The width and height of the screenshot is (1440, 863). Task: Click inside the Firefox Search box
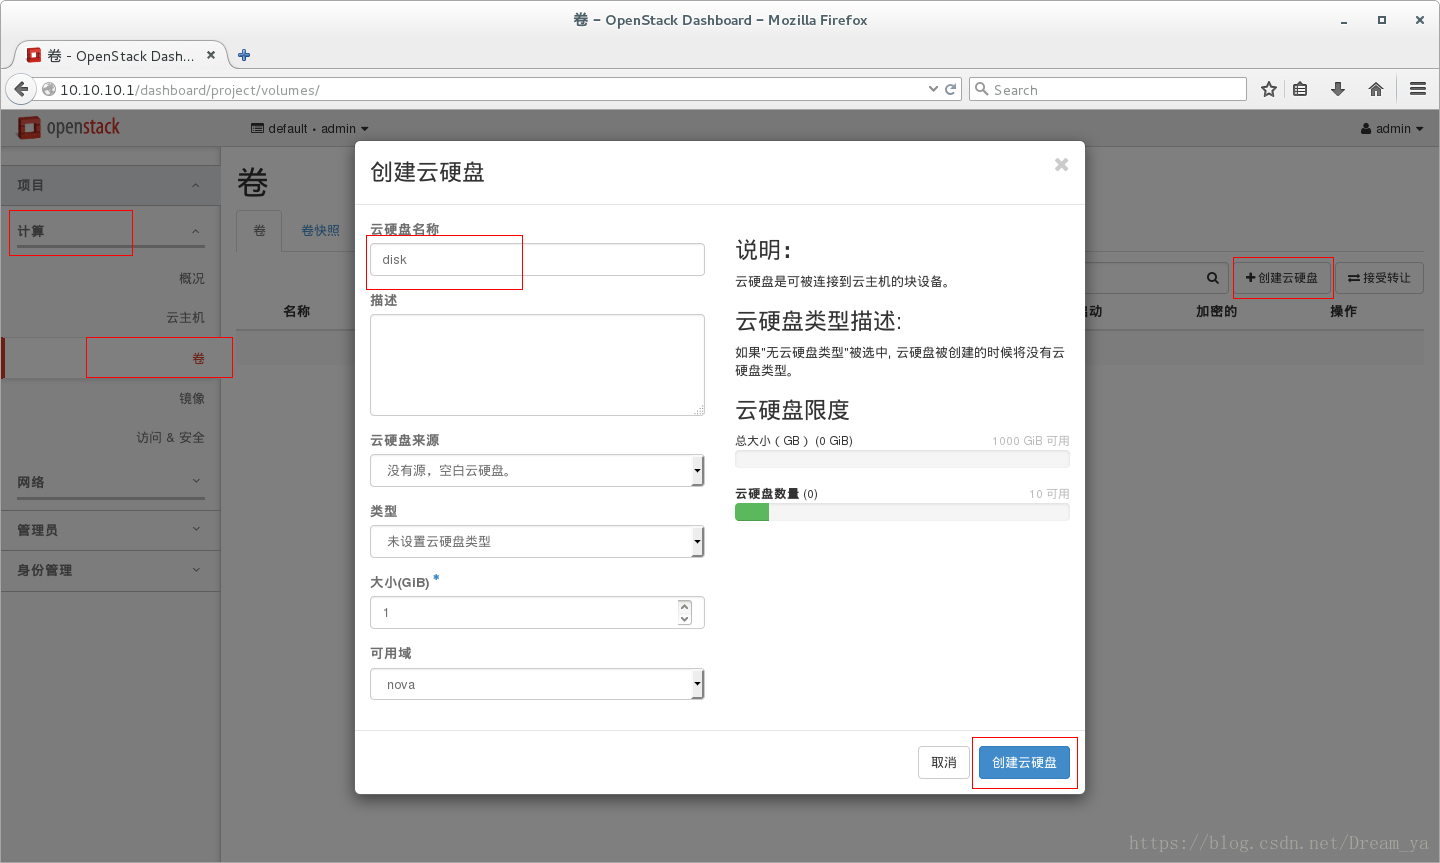(x=1108, y=89)
